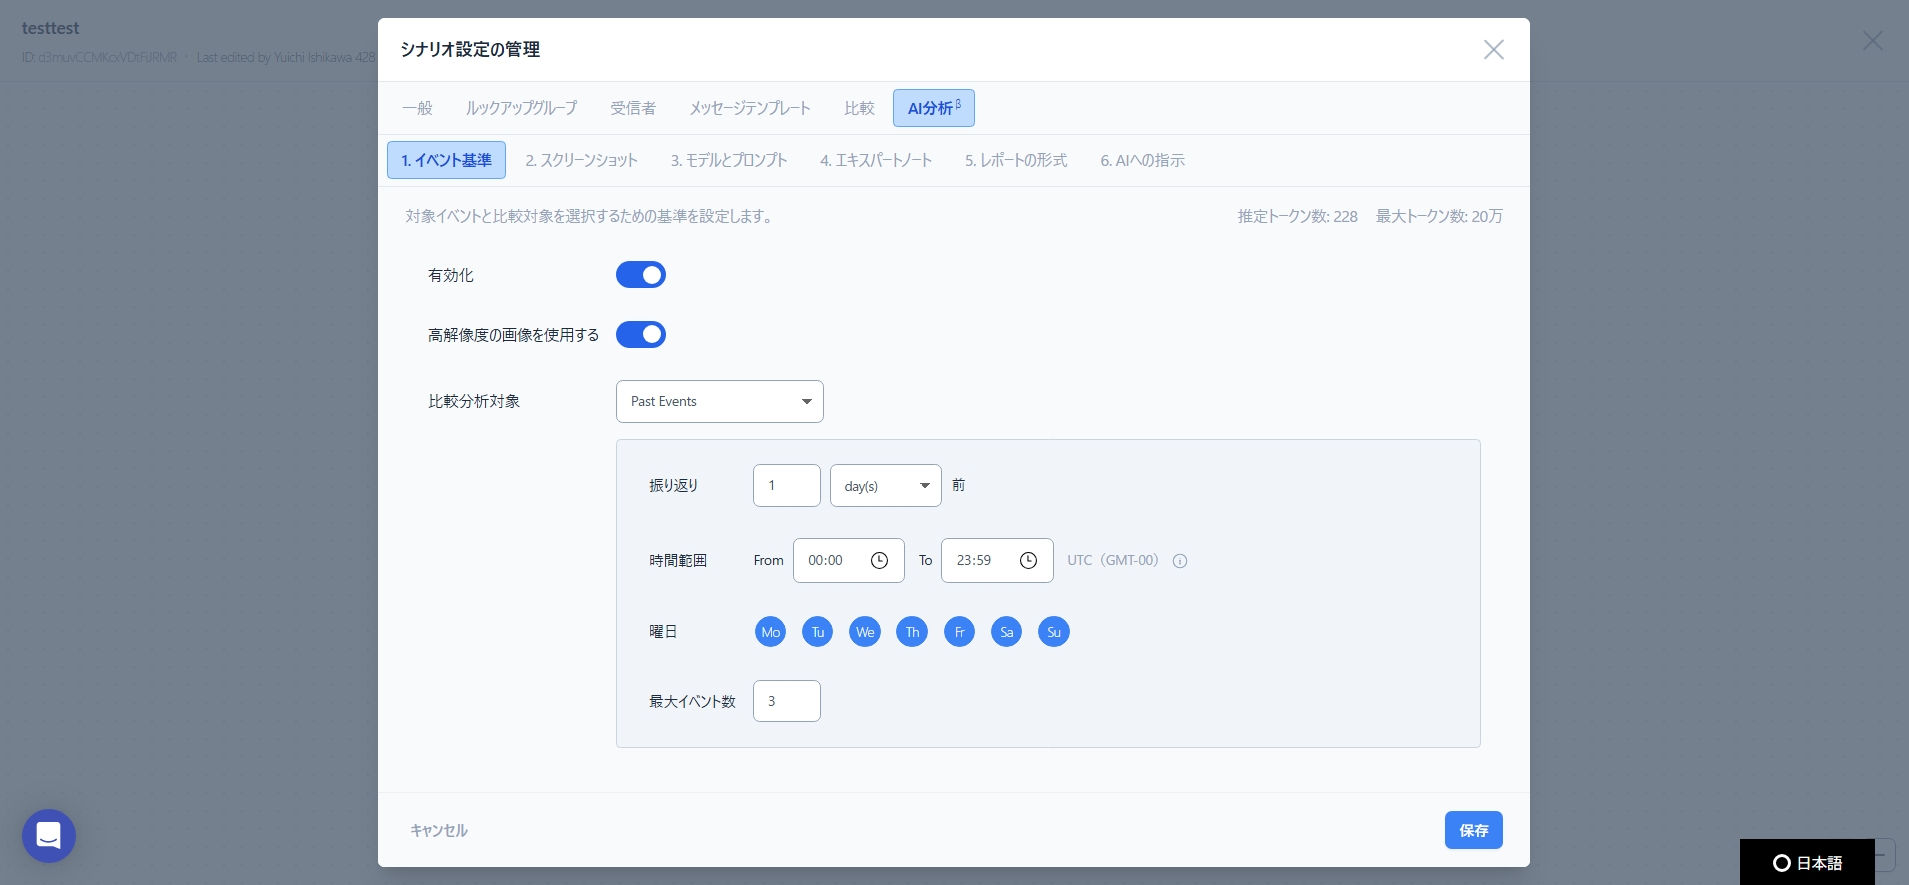Click the UTC timezone info icon
The image size is (1909, 885).
(x=1180, y=561)
